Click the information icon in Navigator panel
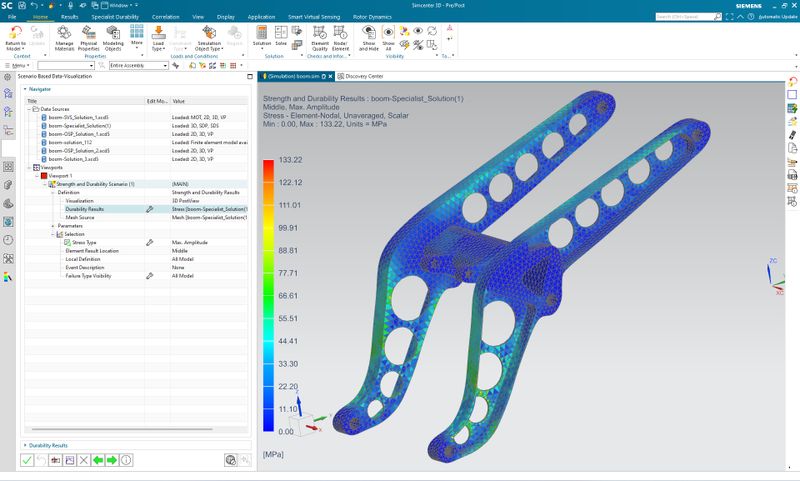800x481 pixels. click(x=126, y=460)
